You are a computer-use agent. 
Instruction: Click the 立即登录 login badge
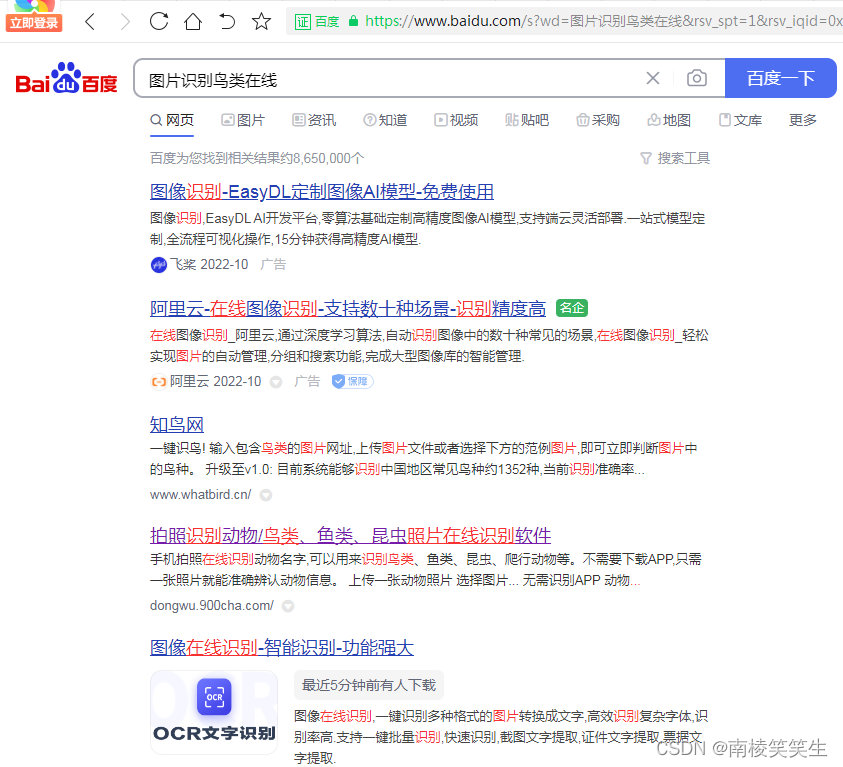click(34, 23)
